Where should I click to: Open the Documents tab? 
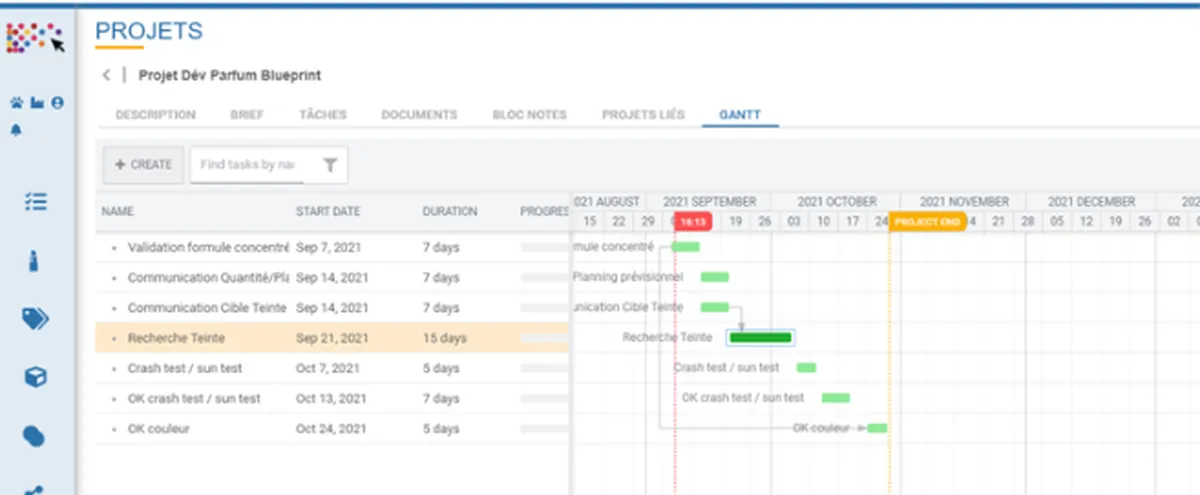(x=419, y=115)
